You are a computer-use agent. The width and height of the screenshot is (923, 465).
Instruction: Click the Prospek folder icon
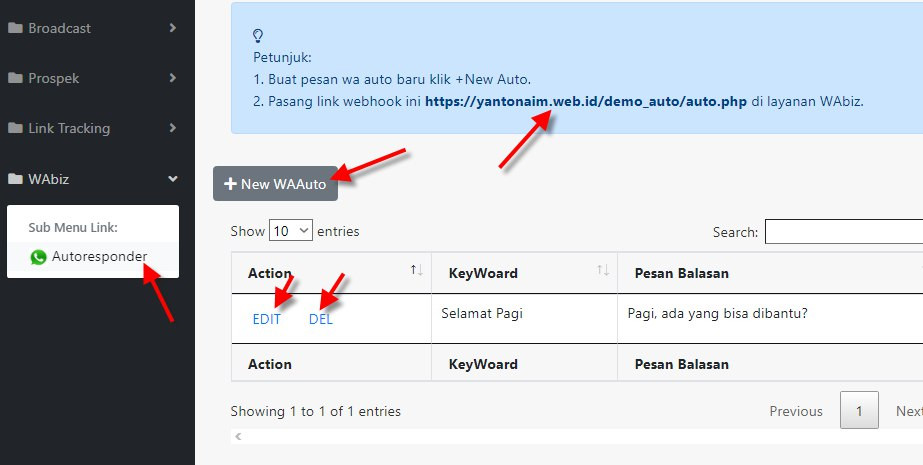pyautogui.click(x=15, y=78)
